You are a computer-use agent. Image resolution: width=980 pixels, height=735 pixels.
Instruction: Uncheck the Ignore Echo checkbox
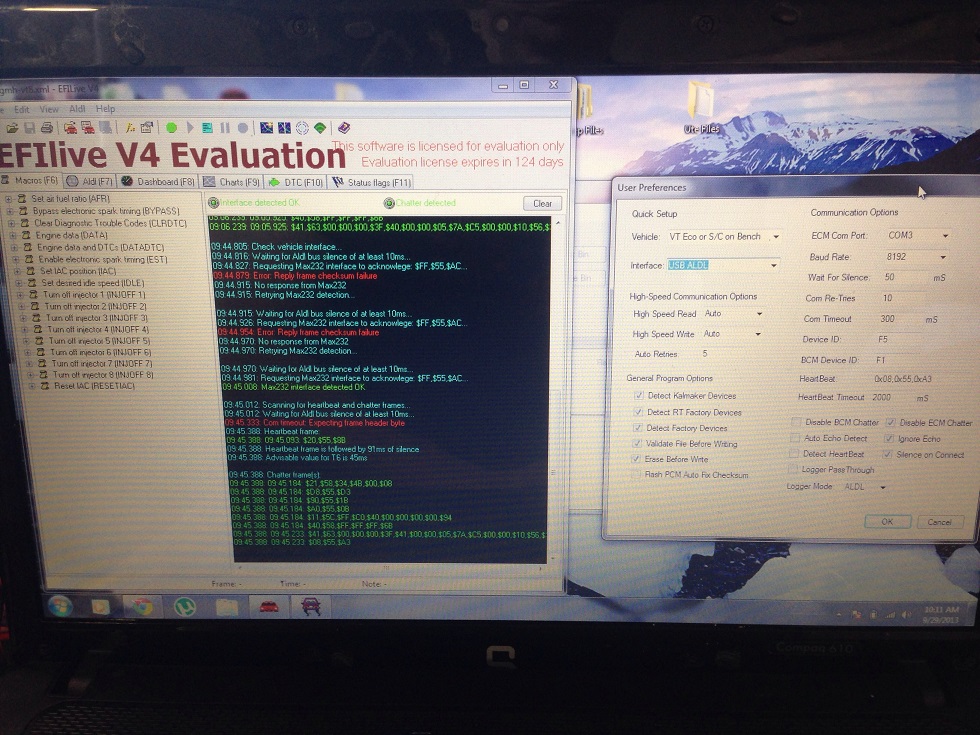[x=889, y=439]
